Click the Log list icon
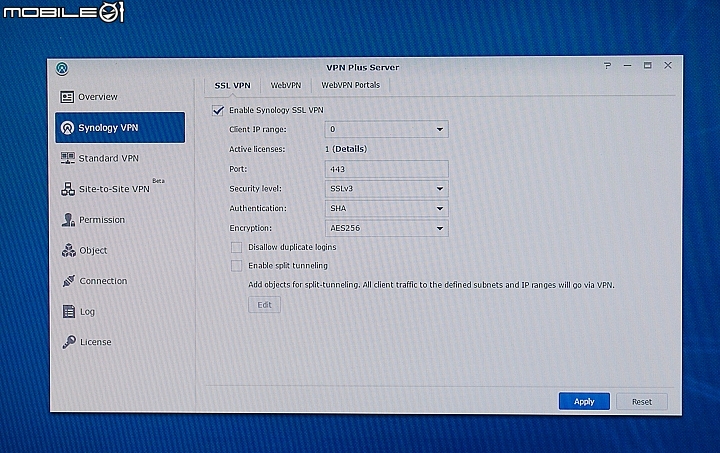720x453 pixels. click(x=69, y=312)
